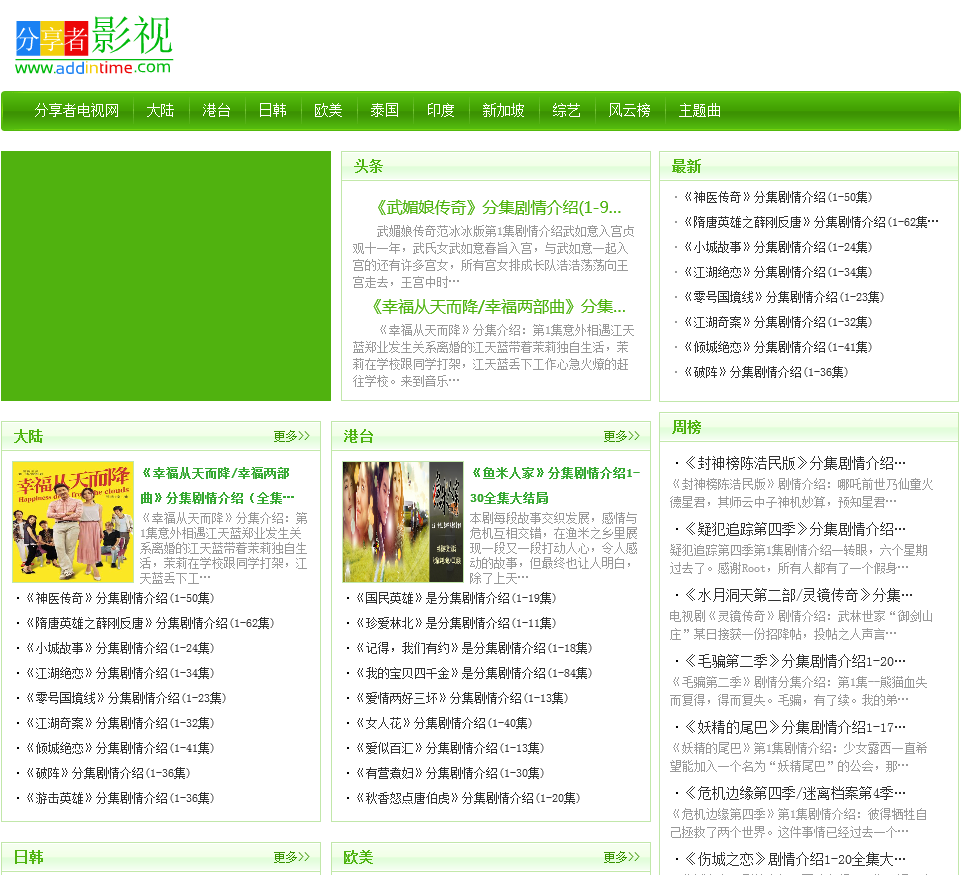962x875 pixels.
Task: Open the 综艺 nav item
Action: 566,110
